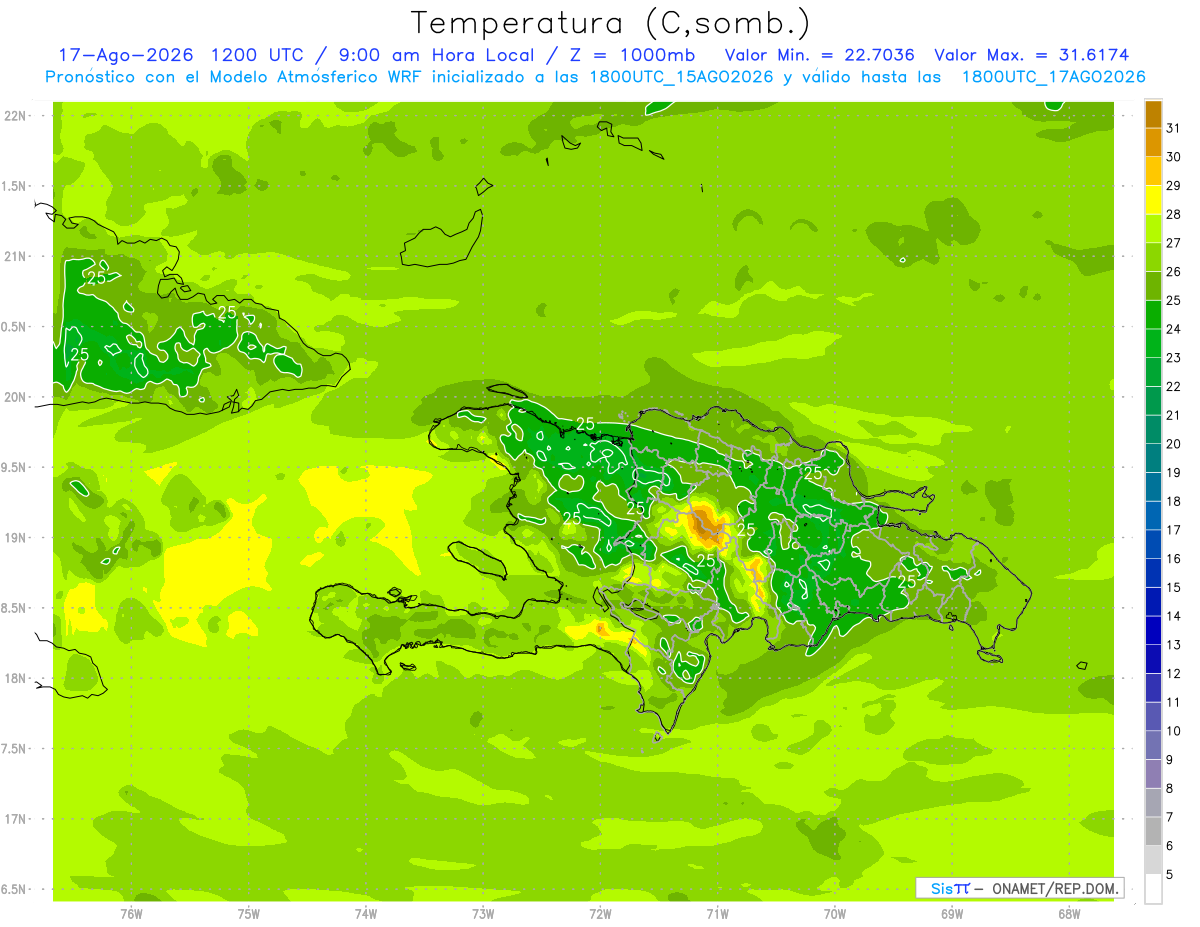Click the '15' value on the color scale
This screenshot has height=927, width=1200.
click(1173, 588)
